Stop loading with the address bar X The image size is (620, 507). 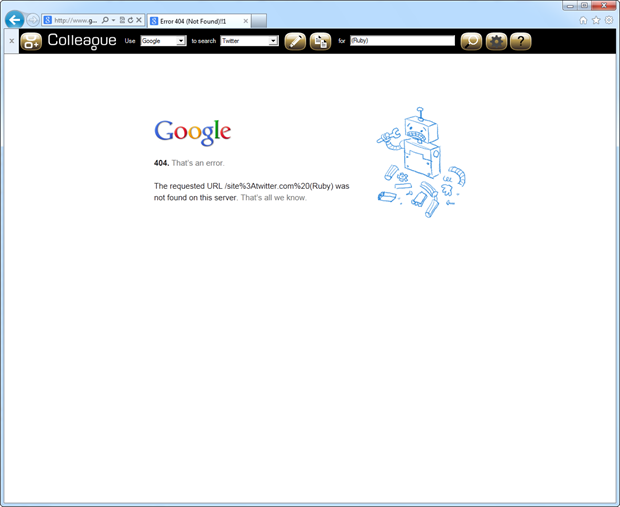point(139,20)
